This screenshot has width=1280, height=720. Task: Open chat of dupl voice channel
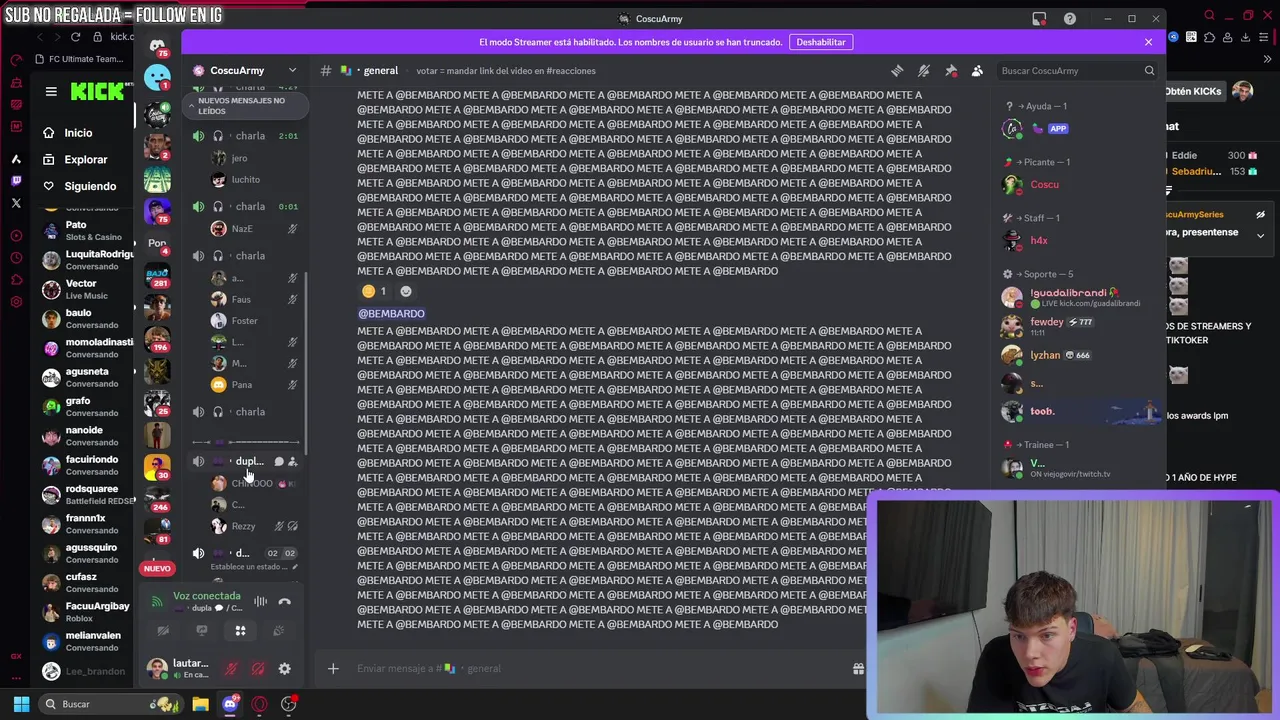(x=279, y=462)
